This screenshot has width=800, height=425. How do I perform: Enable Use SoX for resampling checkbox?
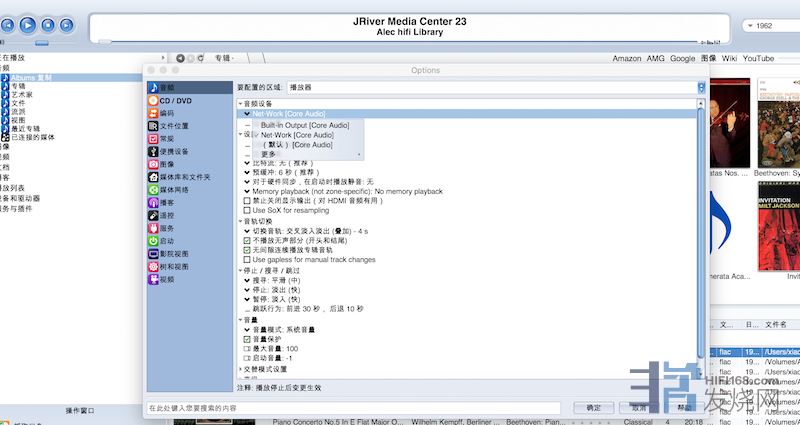coord(248,210)
